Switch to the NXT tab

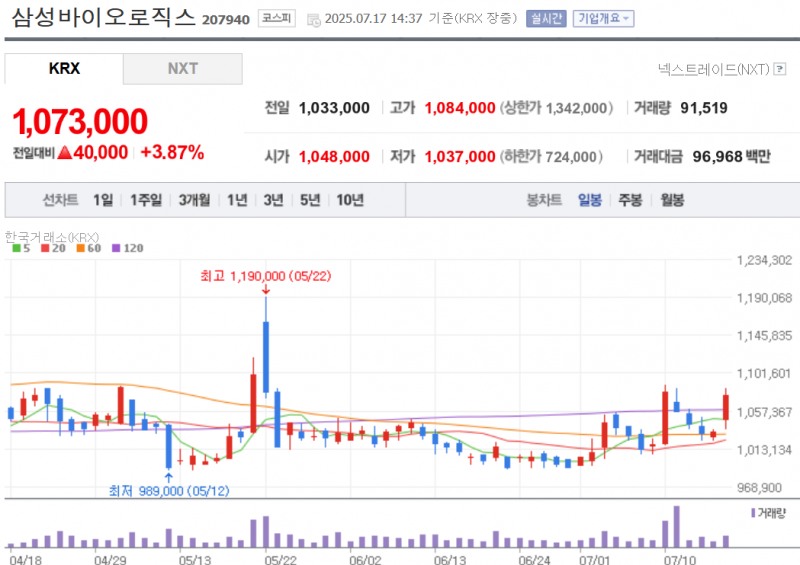click(183, 68)
